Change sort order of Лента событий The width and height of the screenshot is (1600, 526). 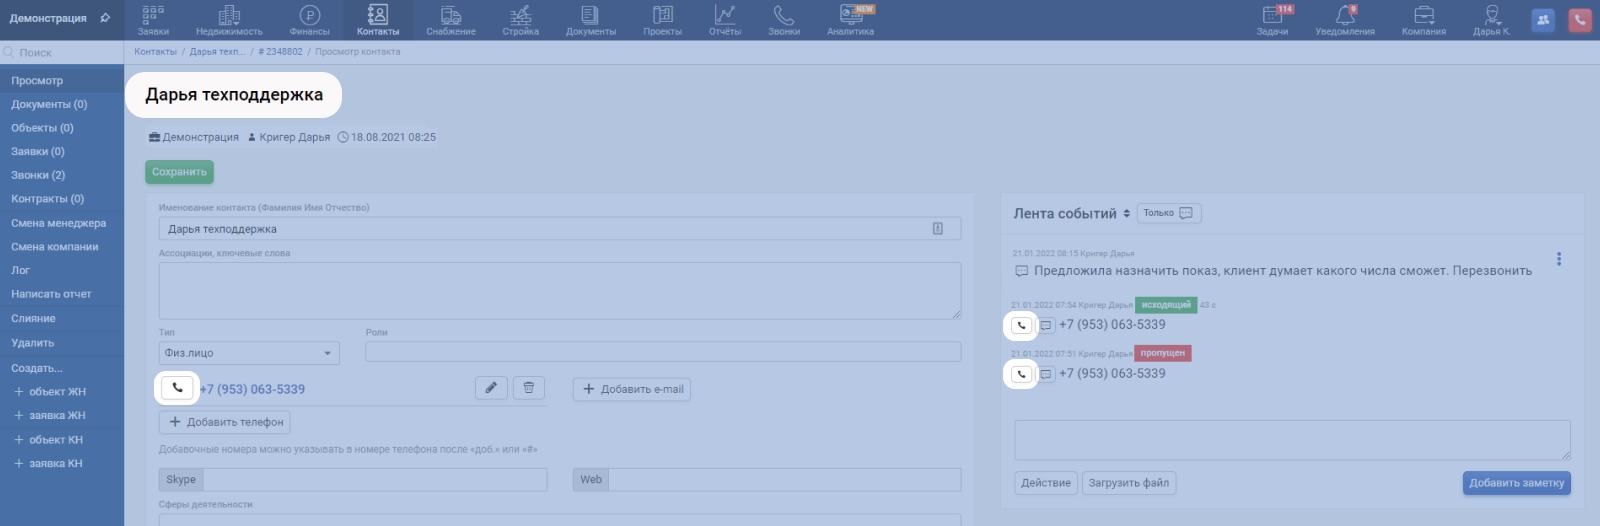point(1127,214)
